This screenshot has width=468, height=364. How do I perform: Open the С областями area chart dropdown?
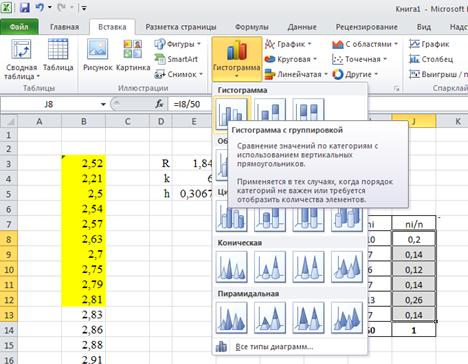[365, 44]
